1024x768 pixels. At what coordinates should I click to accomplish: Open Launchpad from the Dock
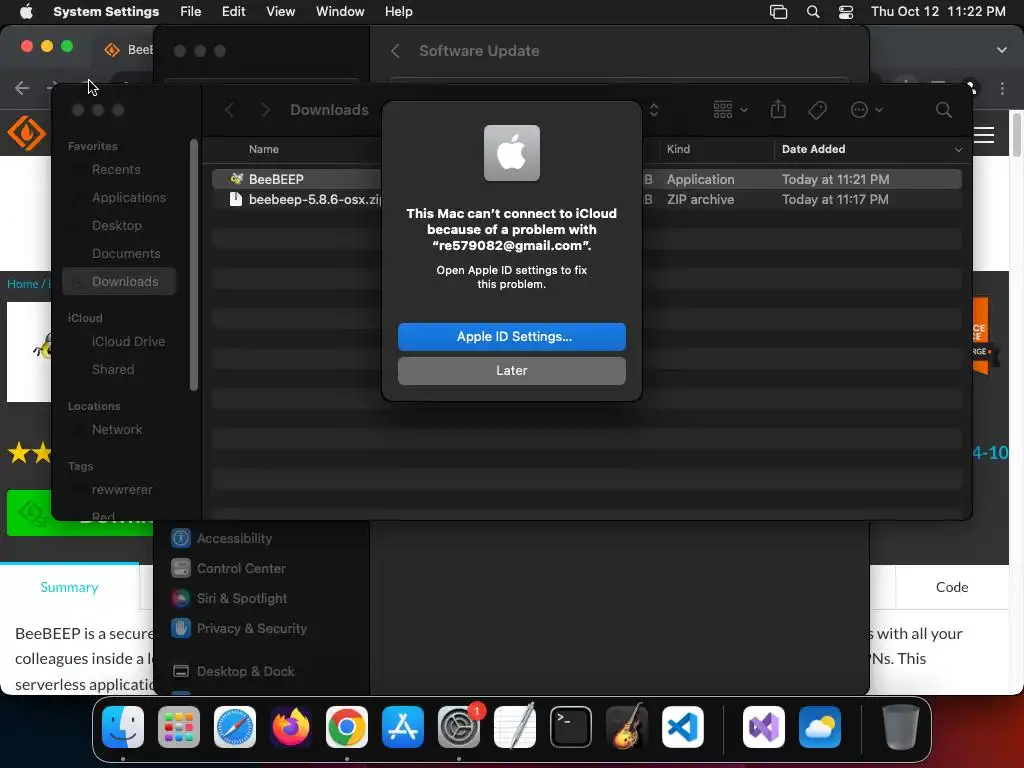tap(179, 727)
